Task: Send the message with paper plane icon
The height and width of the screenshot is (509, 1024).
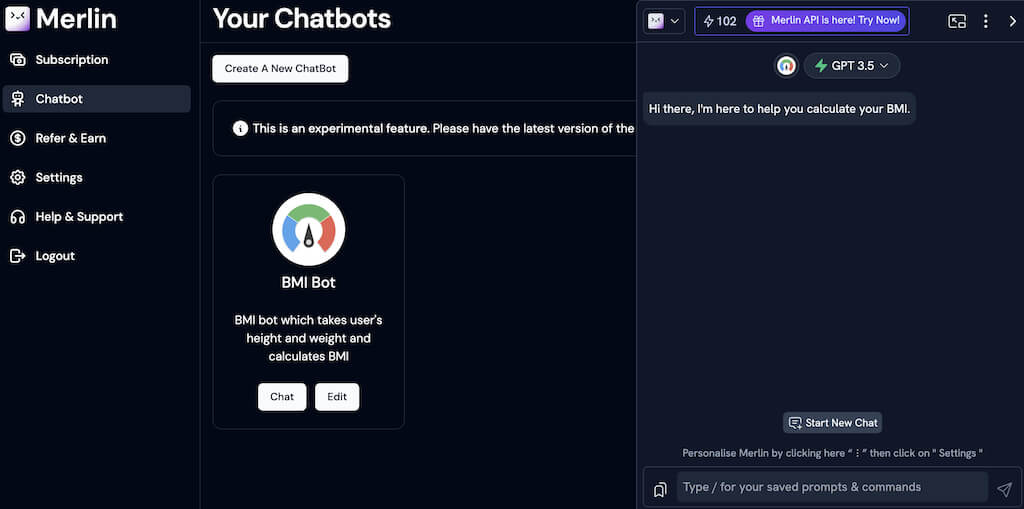Action: click(x=1004, y=489)
